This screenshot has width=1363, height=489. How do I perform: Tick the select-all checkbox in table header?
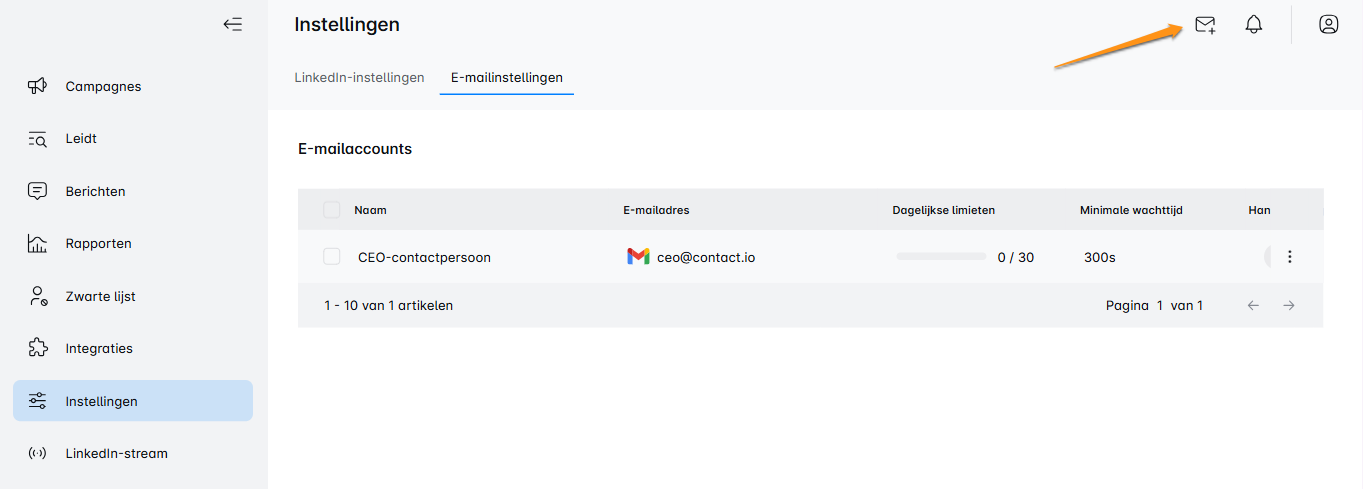(x=332, y=210)
